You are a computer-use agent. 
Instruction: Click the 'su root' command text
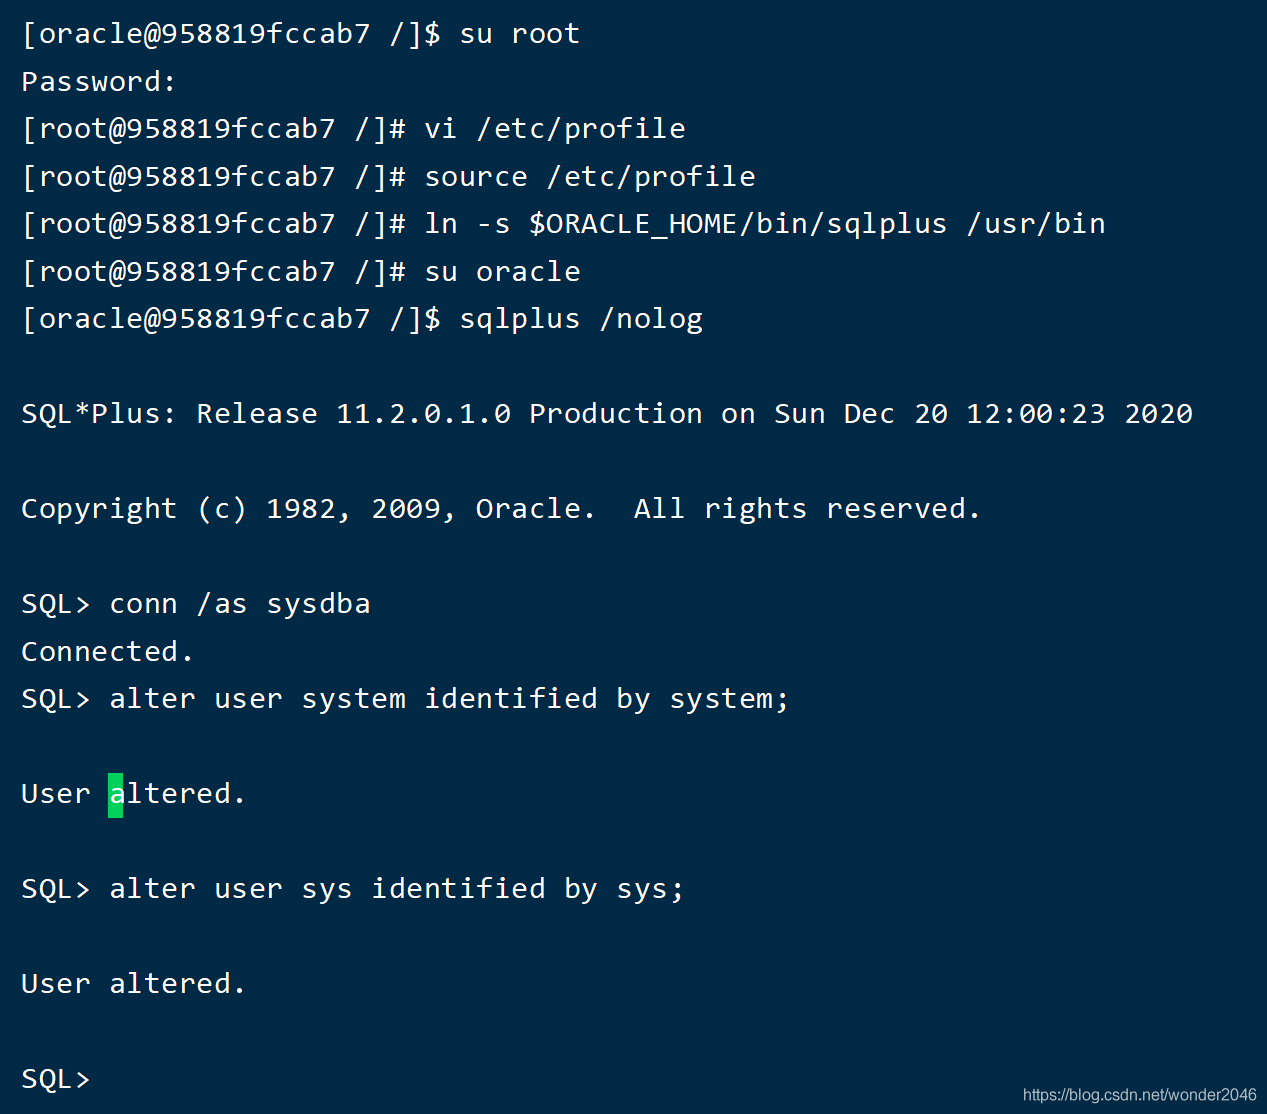519,34
